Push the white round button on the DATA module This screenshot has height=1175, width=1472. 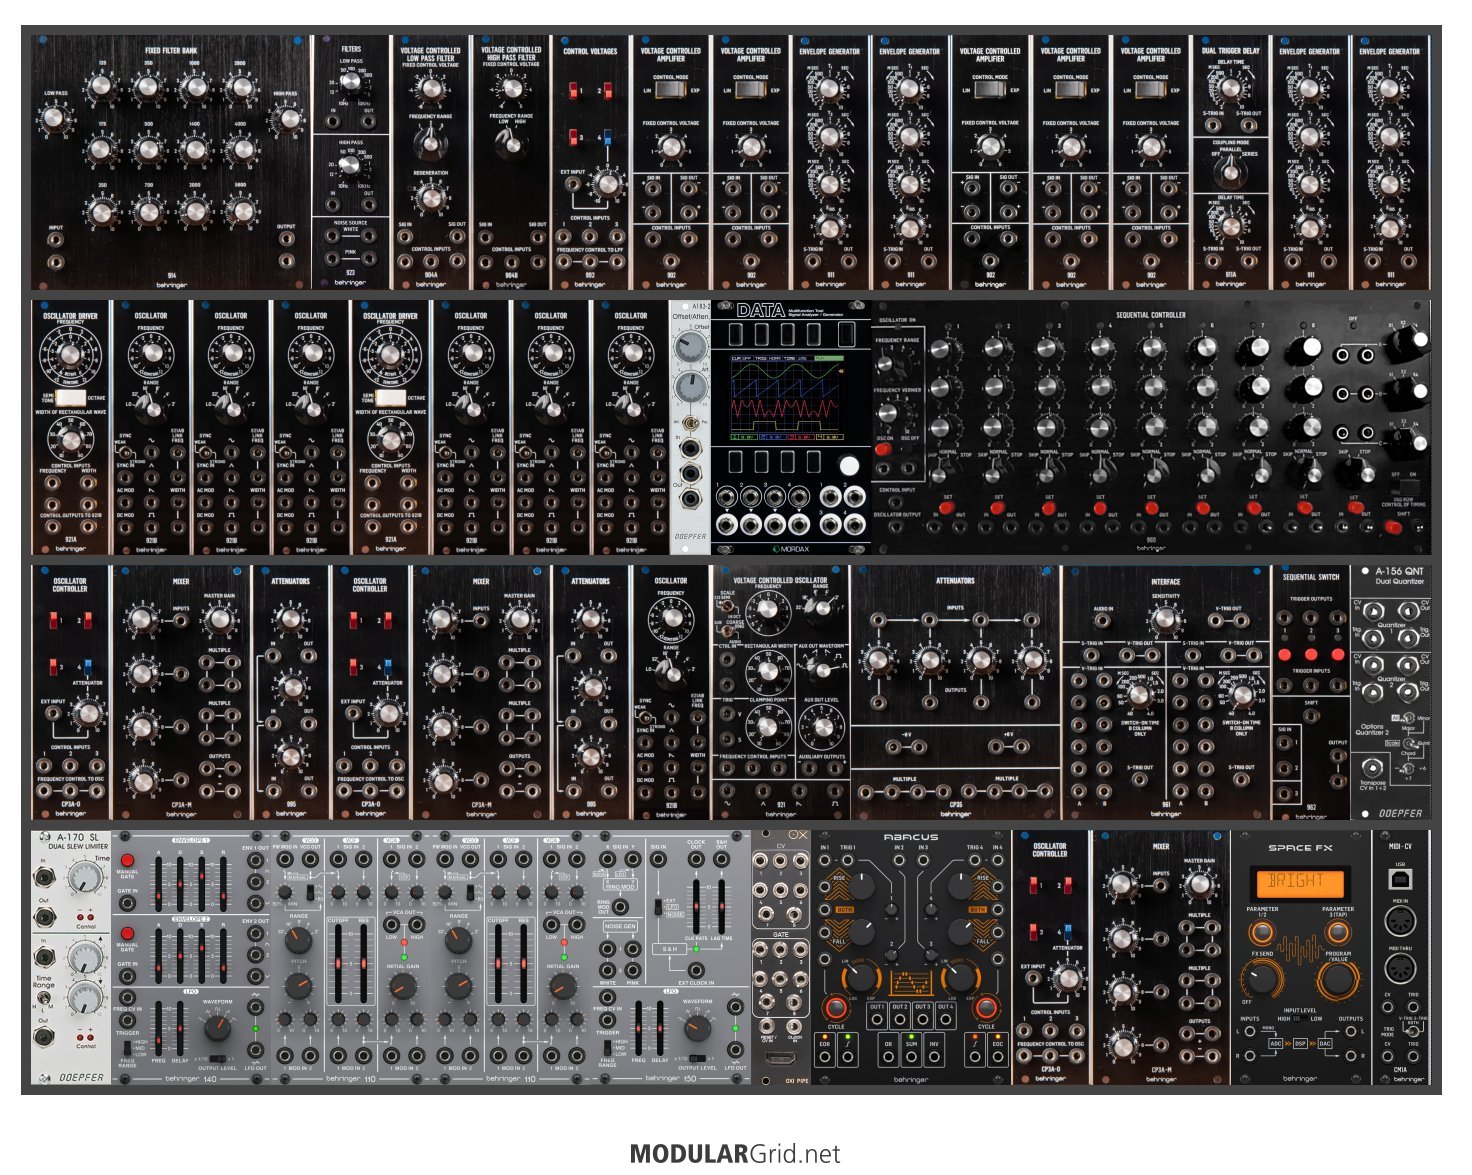coord(849,465)
